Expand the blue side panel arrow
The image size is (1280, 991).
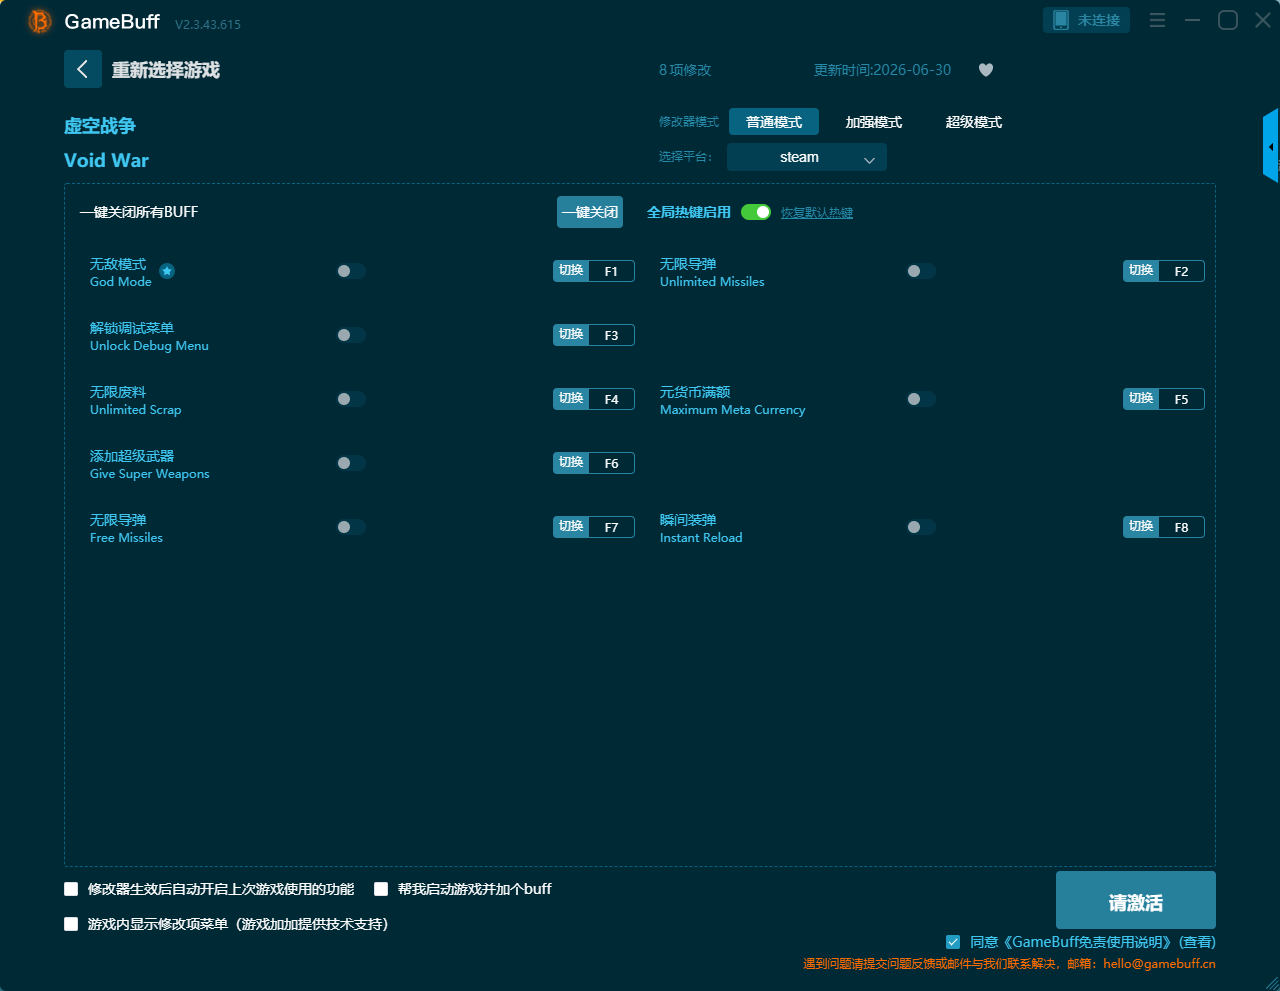click(x=1271, y=147)
